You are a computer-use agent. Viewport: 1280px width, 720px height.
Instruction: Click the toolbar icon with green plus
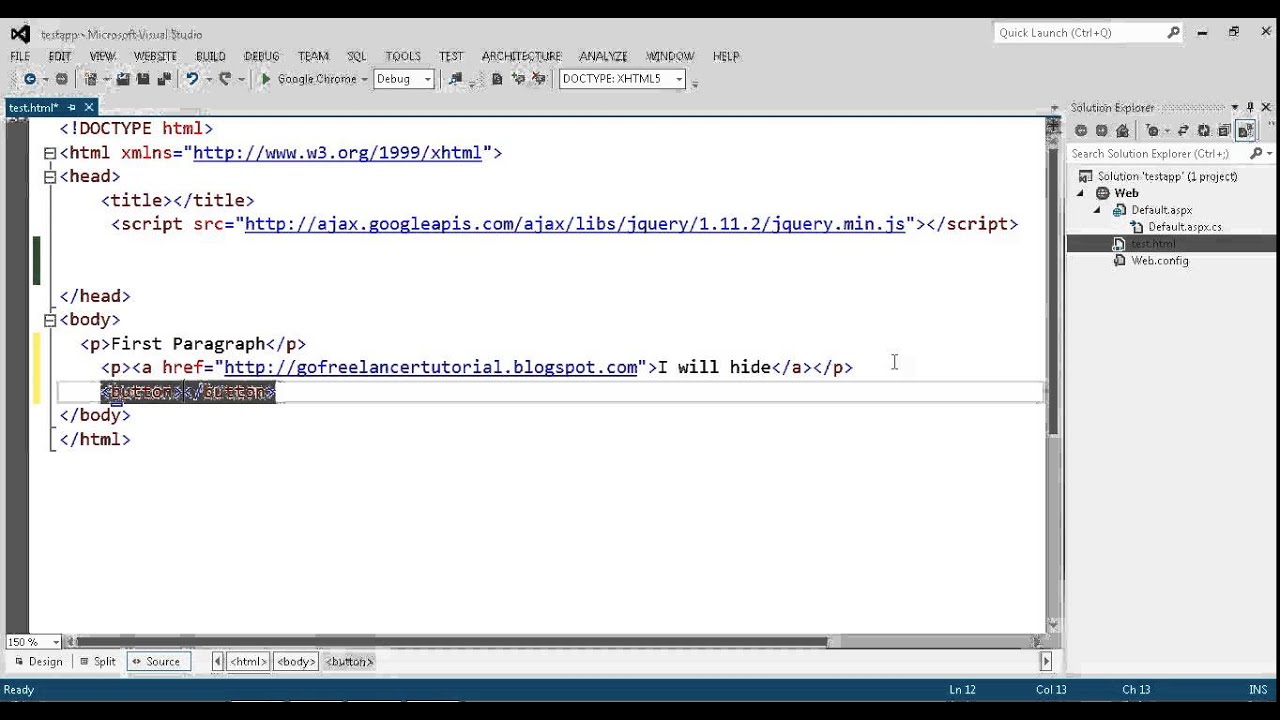click(x=518, y=79)
